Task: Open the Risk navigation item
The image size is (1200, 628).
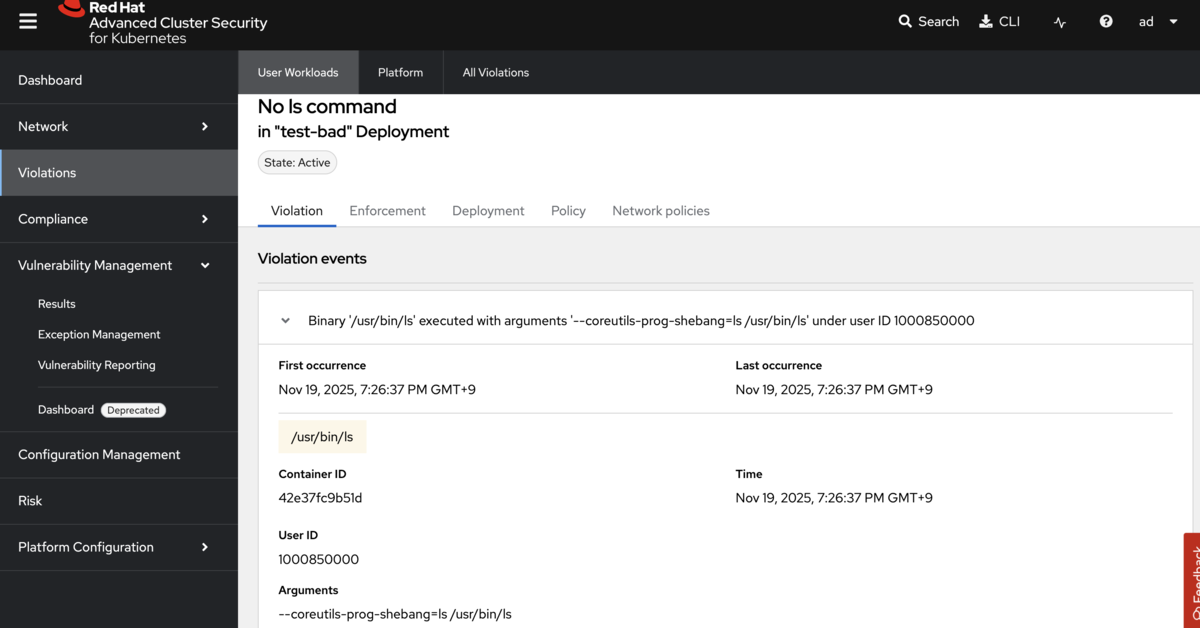Action: (x=30, y=501)
